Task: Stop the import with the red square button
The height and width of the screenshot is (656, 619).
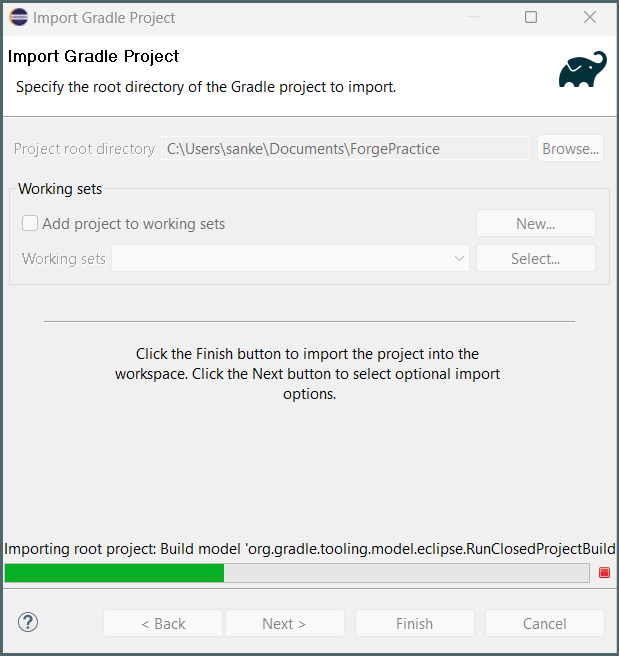Action: (604, 573)
